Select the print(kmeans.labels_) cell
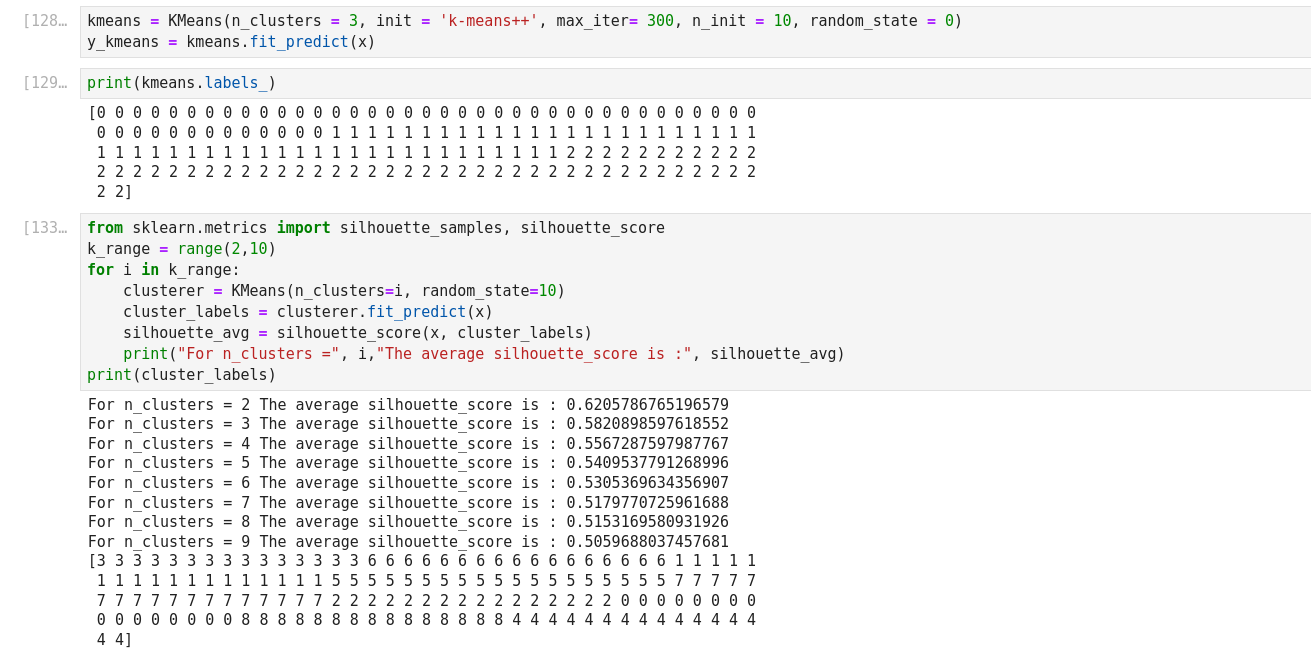 [x=181, y=83]
